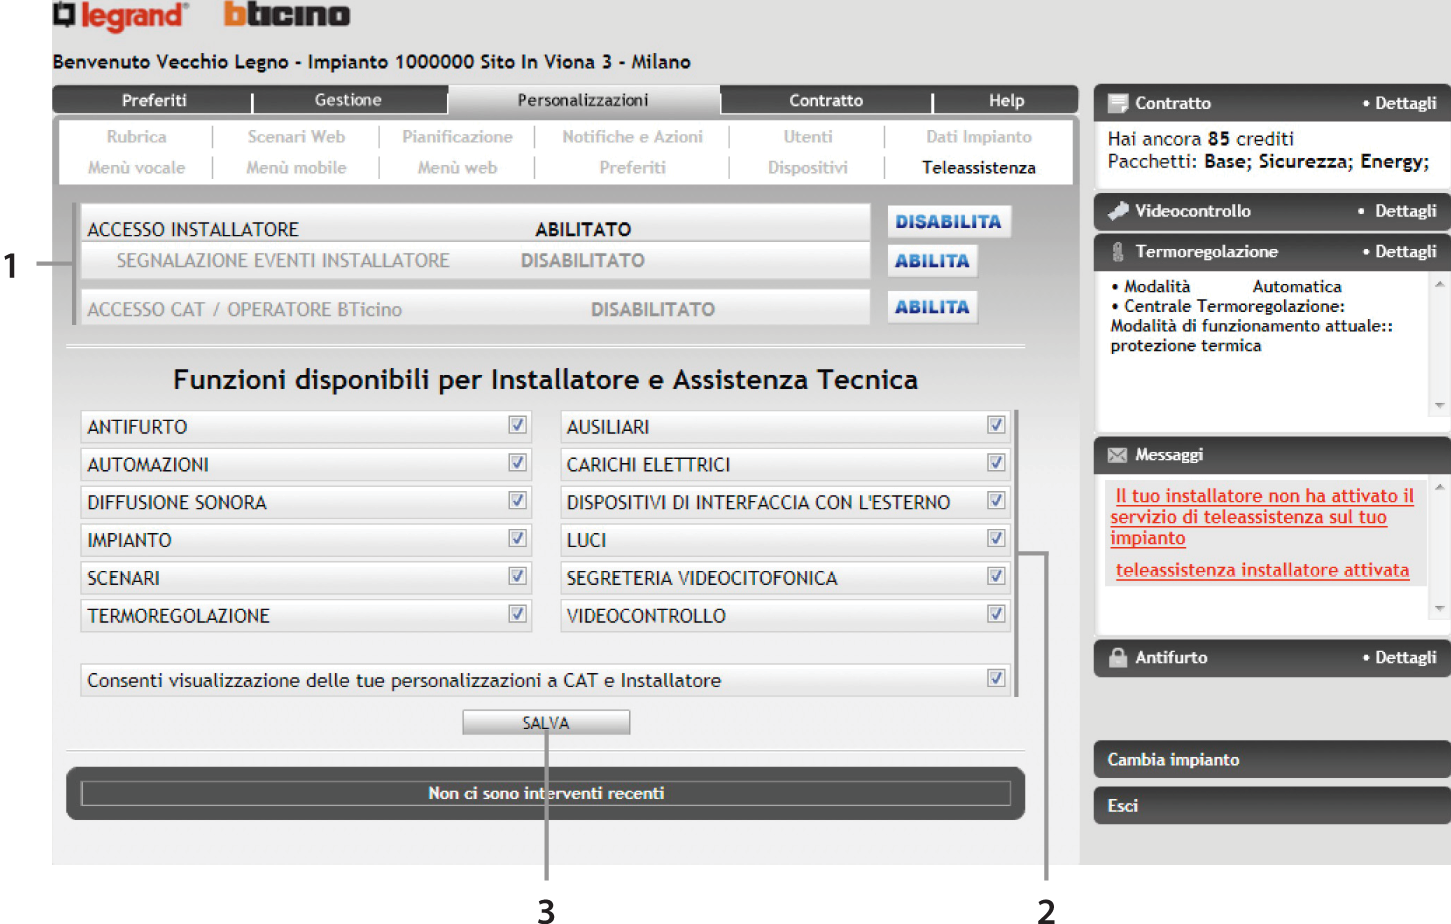The width and height of the screenshot is (1451, 924).
Task: Open the Scenari Web submenu item
Action: point(296,137)
